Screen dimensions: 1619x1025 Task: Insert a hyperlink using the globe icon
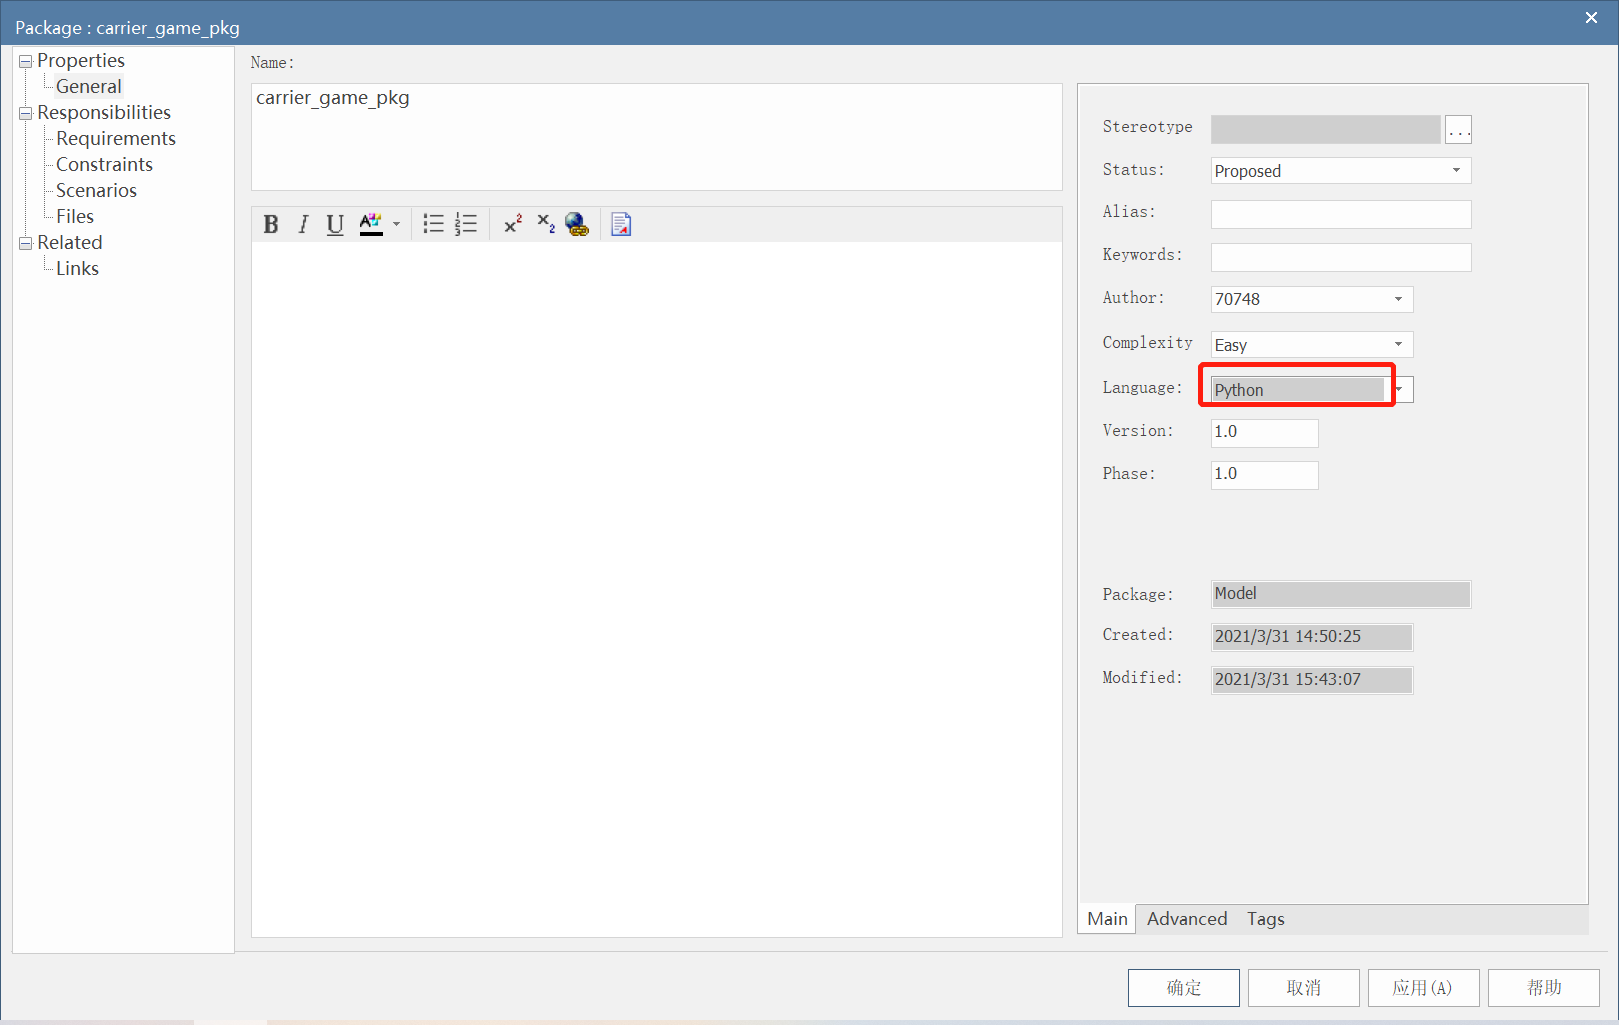coord(577,224)
